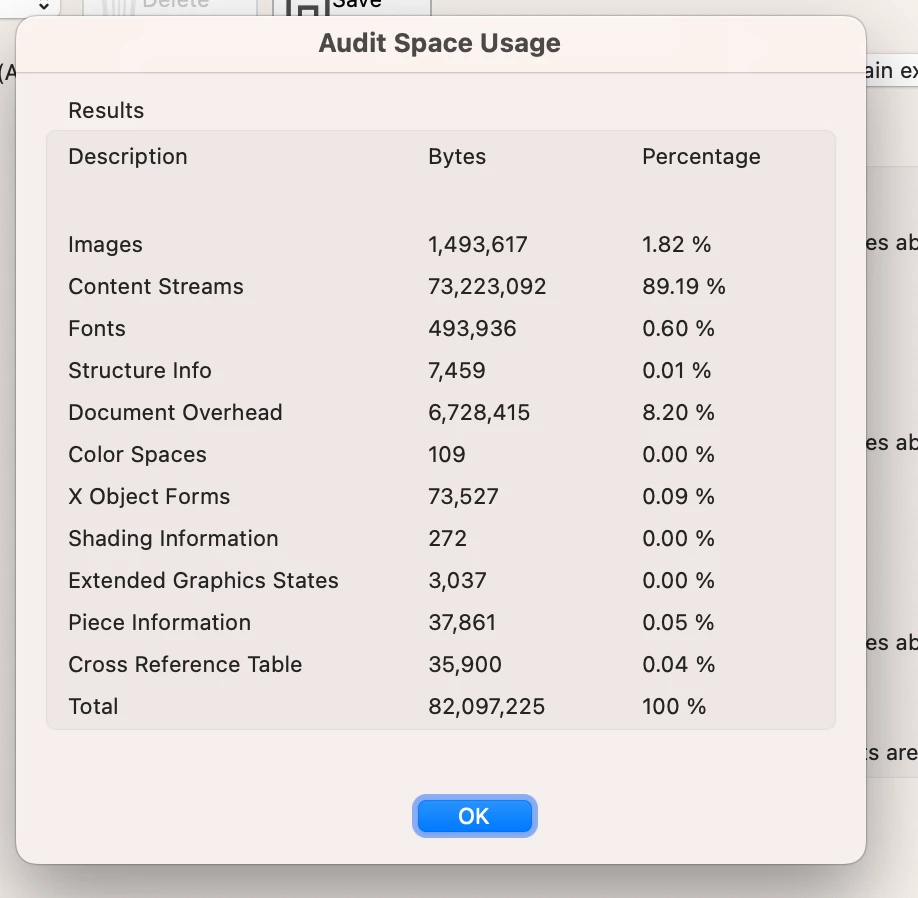This screenshot has width=918, height=898.
Task: Select the Extended Graphics States row
Action: (x=441, y=581)
